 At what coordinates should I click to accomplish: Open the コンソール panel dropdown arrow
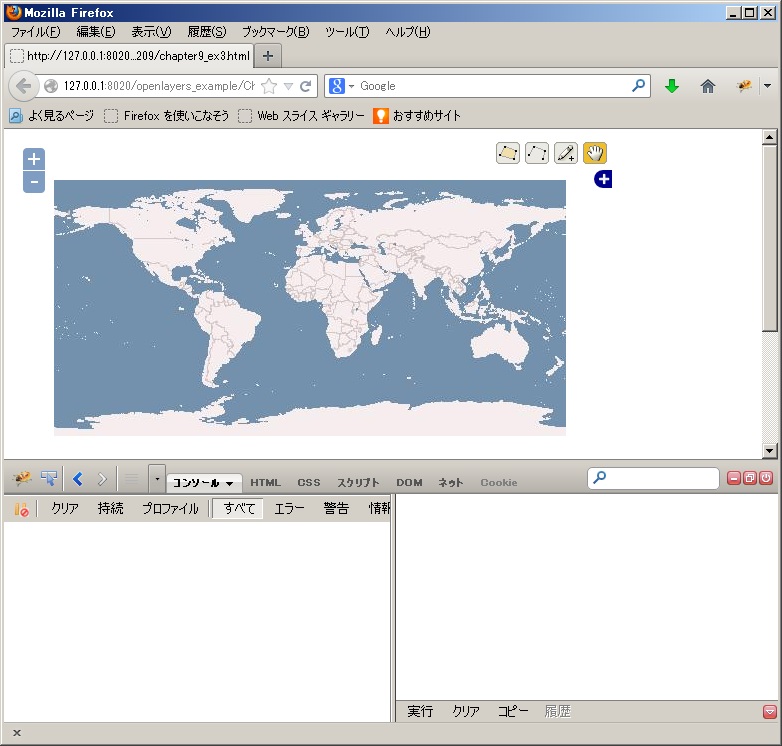click(x=230, y=483)
